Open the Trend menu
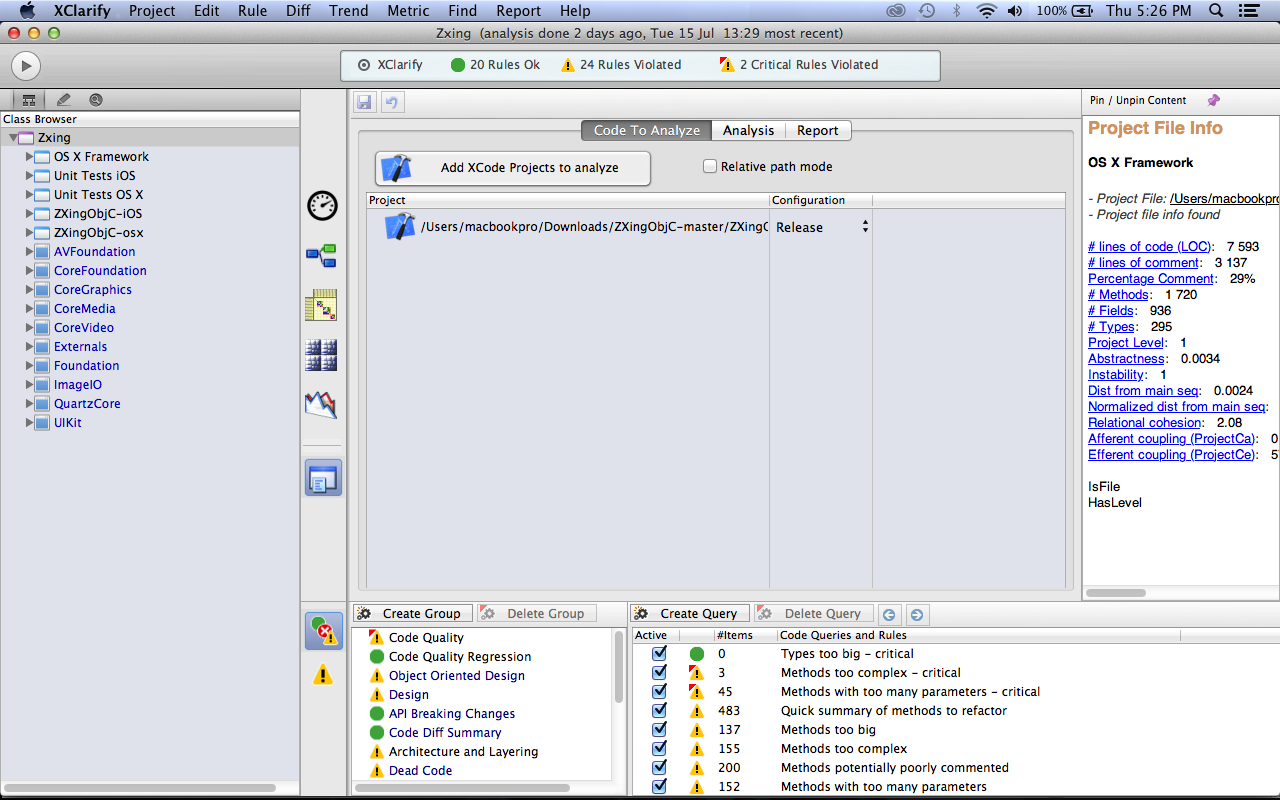 coord(349,11)
